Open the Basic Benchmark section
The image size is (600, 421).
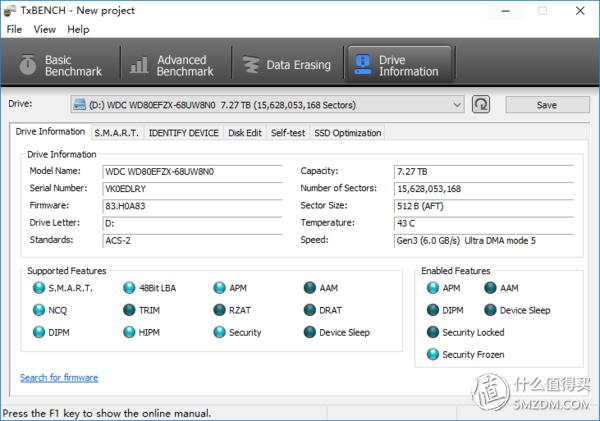click(62, 66)
